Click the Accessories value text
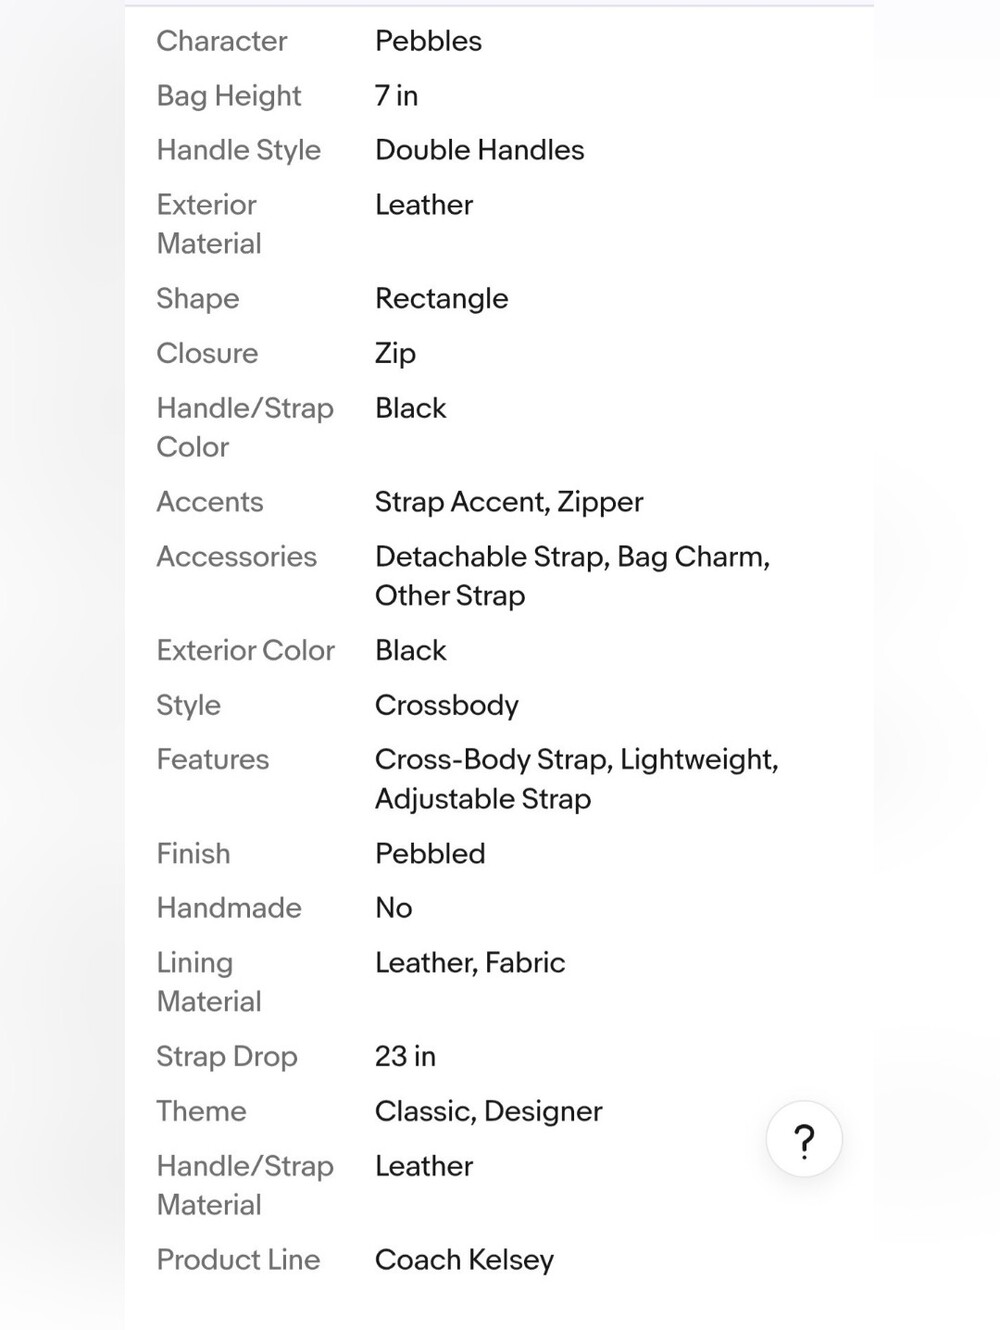Image resolution: width=1000 pixels, height=1330 pixels. 572,576
